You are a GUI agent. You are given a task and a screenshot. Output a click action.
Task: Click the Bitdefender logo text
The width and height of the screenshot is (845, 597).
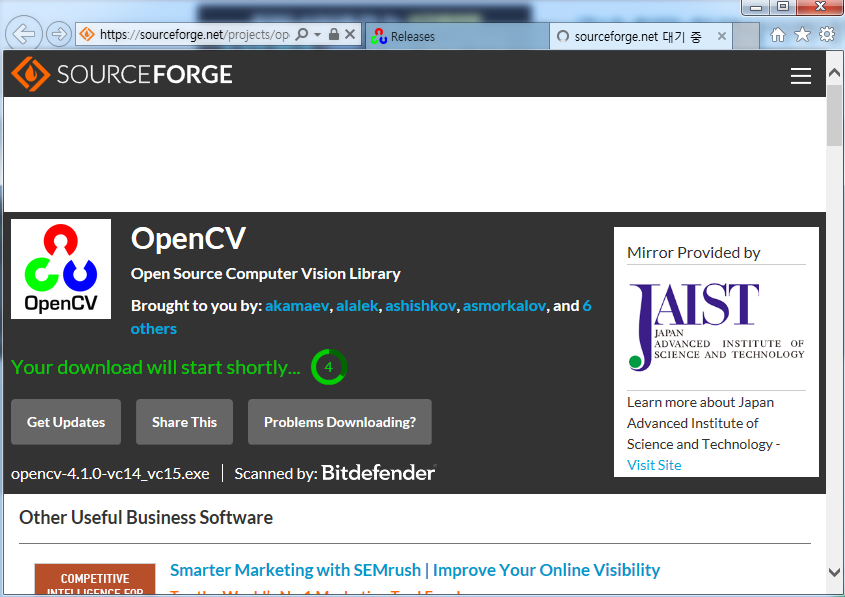378,473
